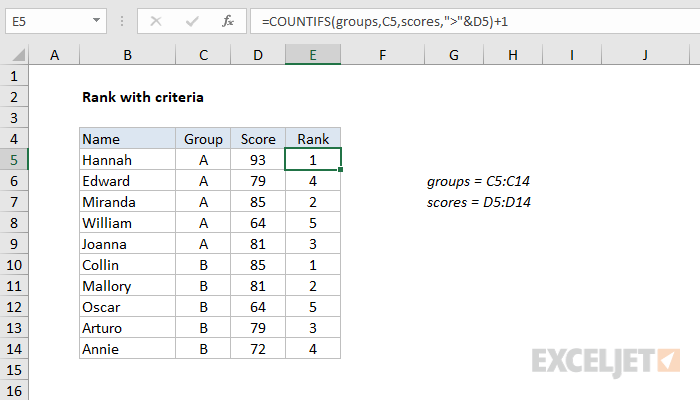Select the cell containing Edward
Viewport: 700px width, 400px height.
click(x=128, y=181)
